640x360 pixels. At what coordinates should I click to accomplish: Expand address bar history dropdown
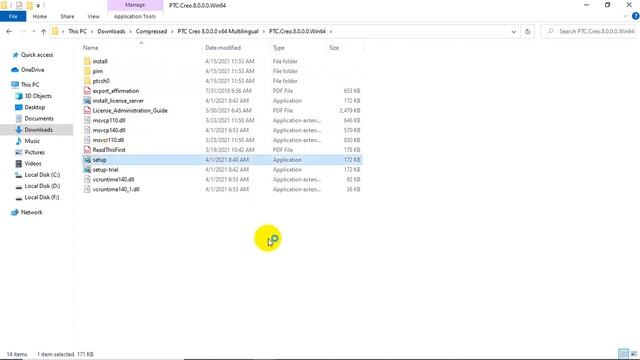coord(513,31)
